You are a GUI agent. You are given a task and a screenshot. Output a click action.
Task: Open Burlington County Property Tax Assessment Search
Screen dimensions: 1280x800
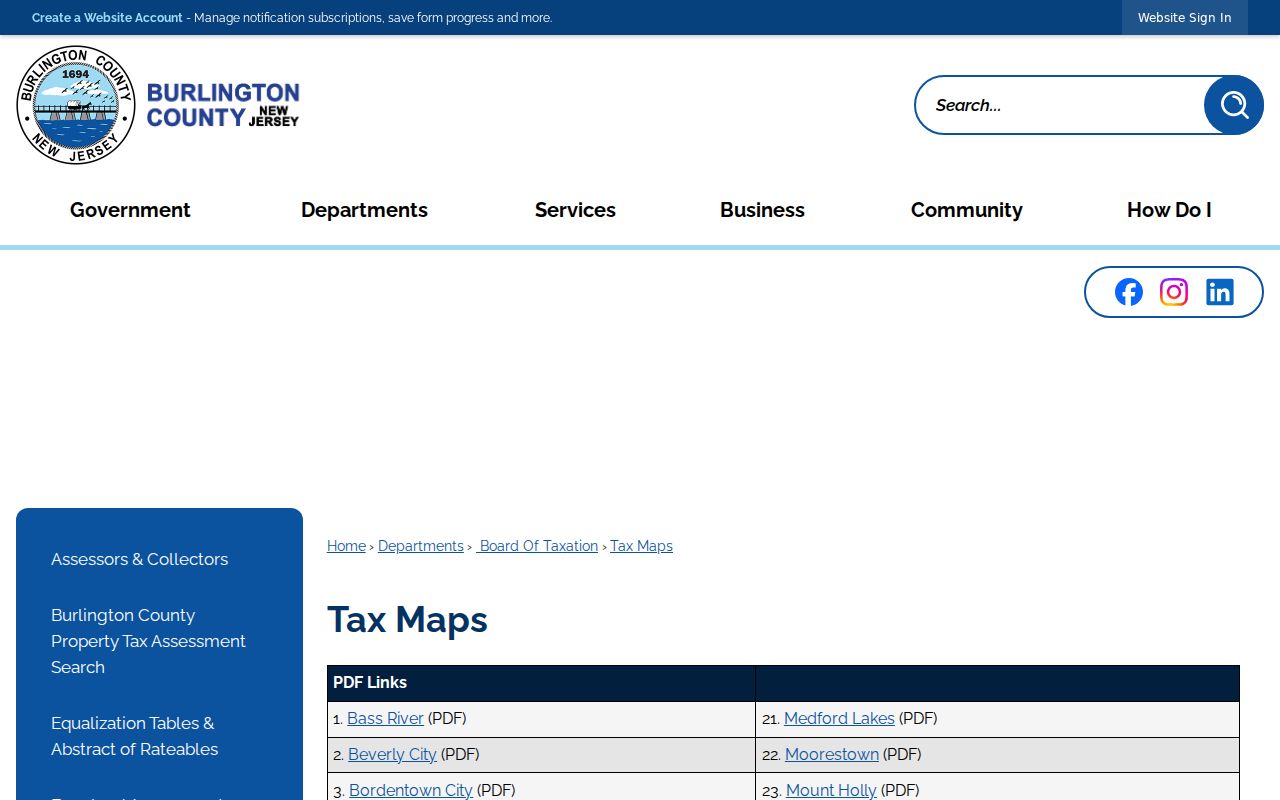point(148,641)
